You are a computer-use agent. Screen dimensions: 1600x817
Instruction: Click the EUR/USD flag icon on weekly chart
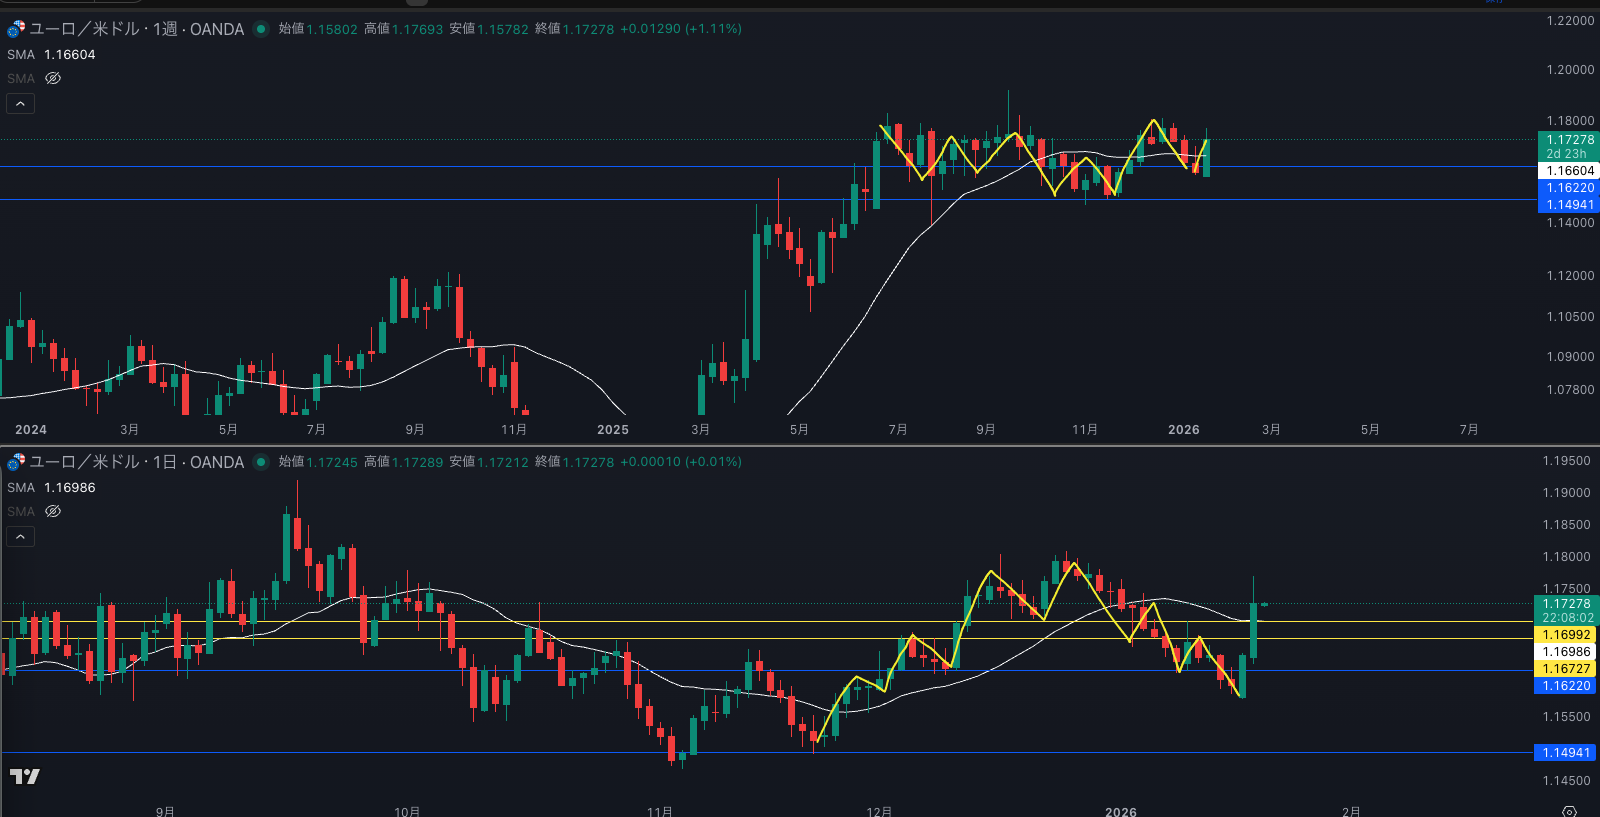[x=16, y=29]
